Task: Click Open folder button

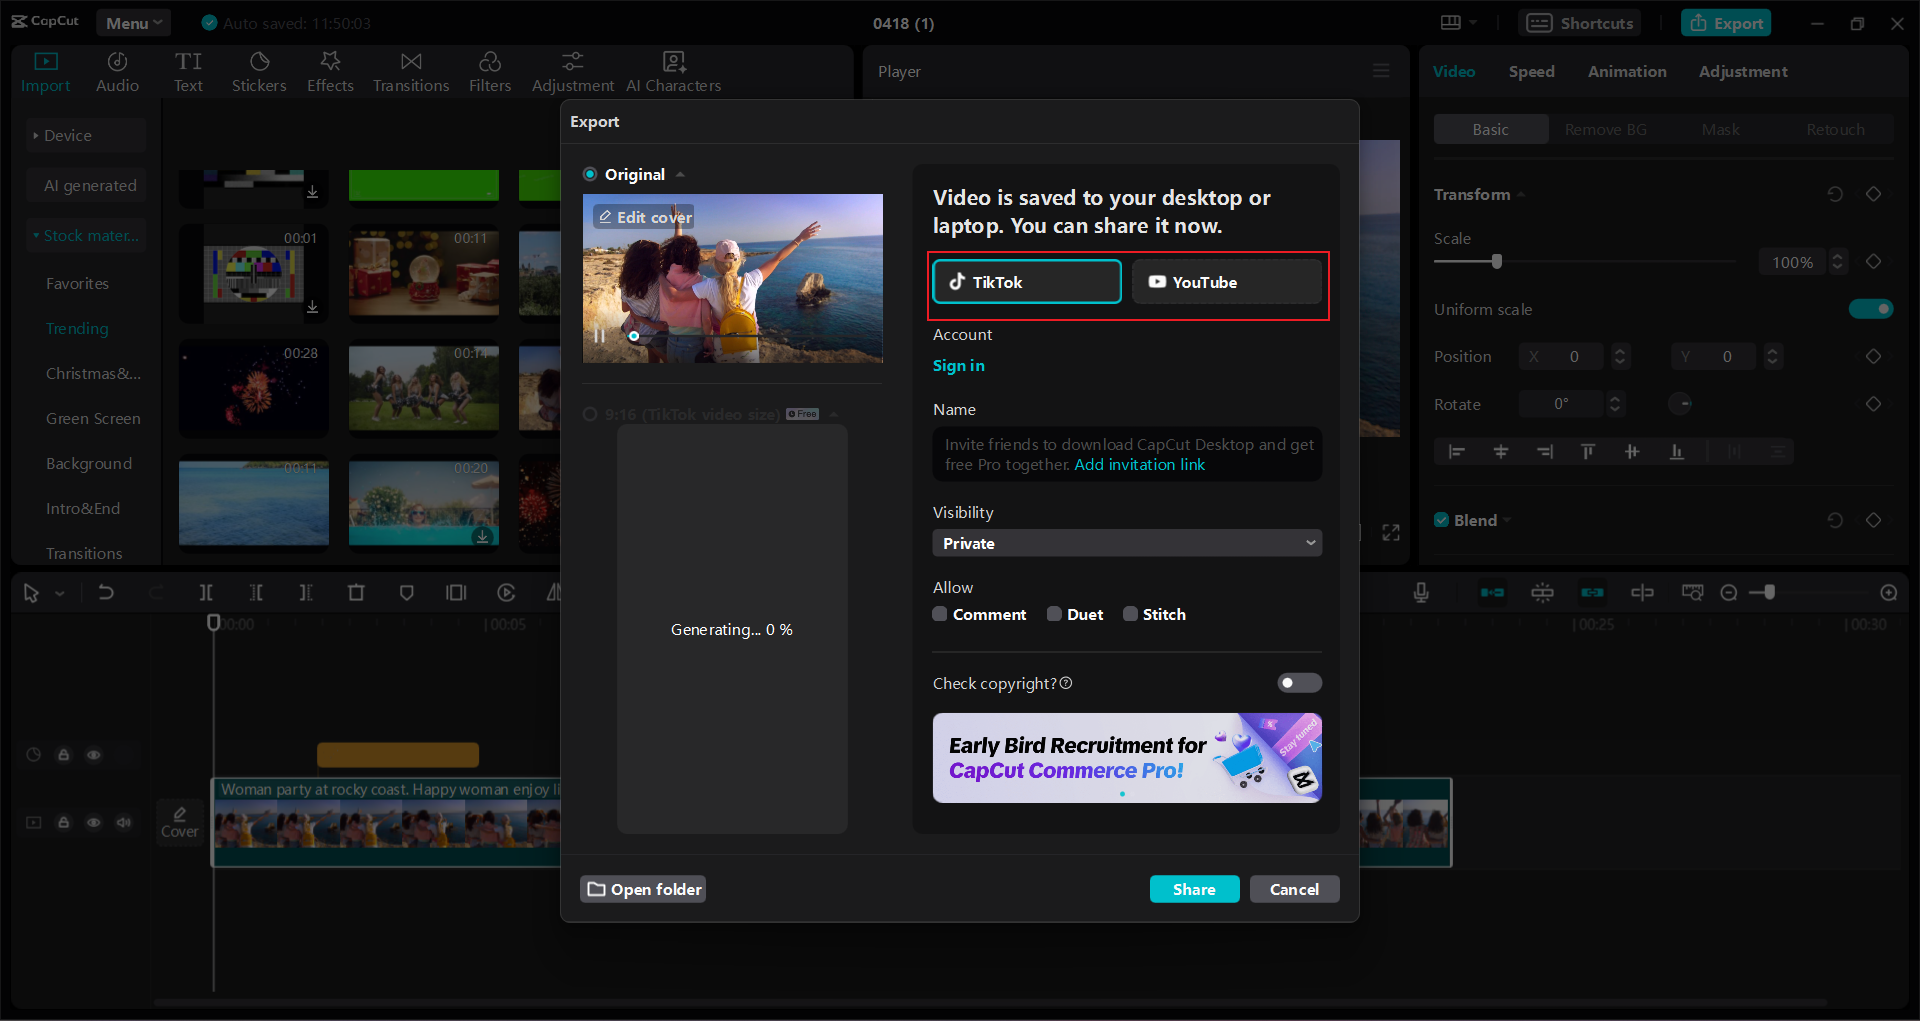Action: point(643,889)
